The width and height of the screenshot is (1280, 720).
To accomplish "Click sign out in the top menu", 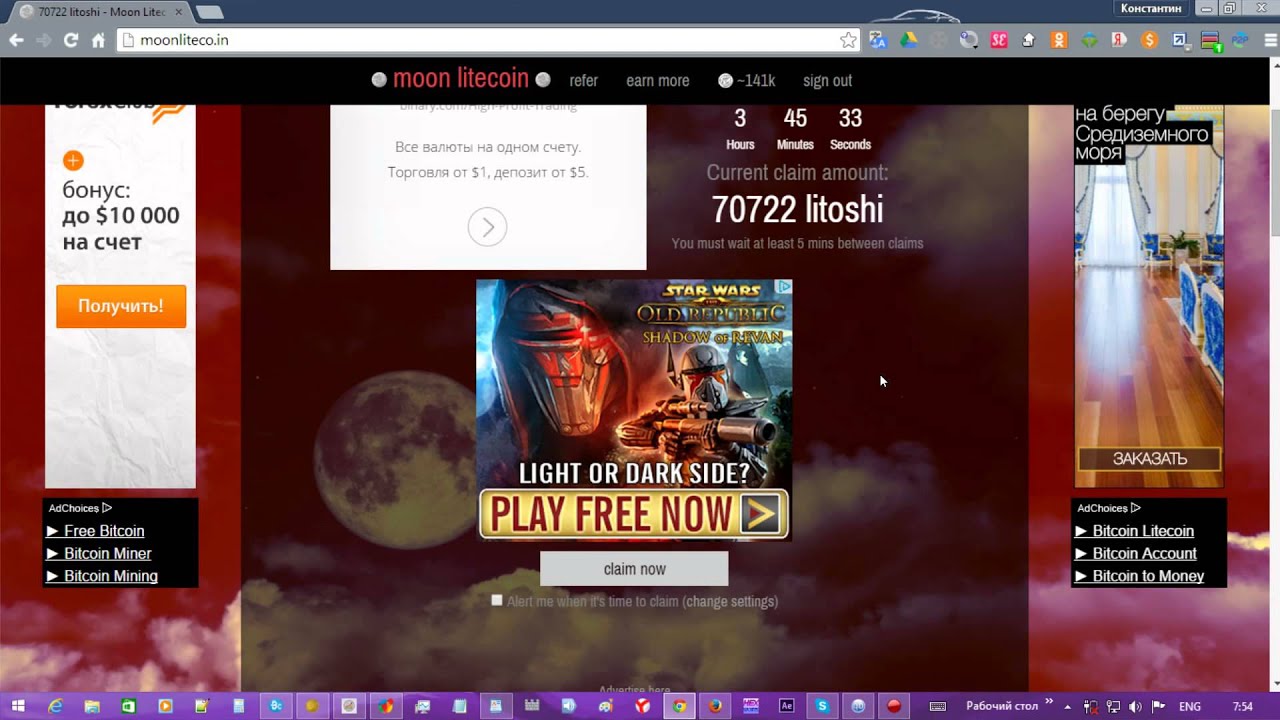I will (x=827, y=81).
